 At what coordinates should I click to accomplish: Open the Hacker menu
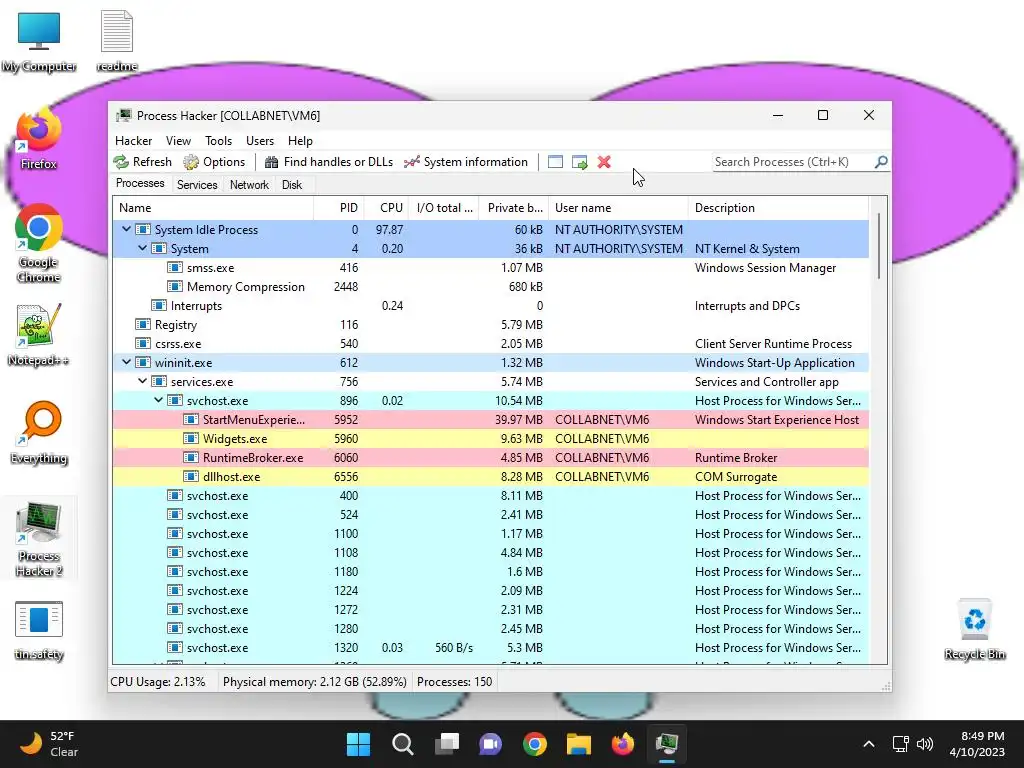(x=133, y=140)
